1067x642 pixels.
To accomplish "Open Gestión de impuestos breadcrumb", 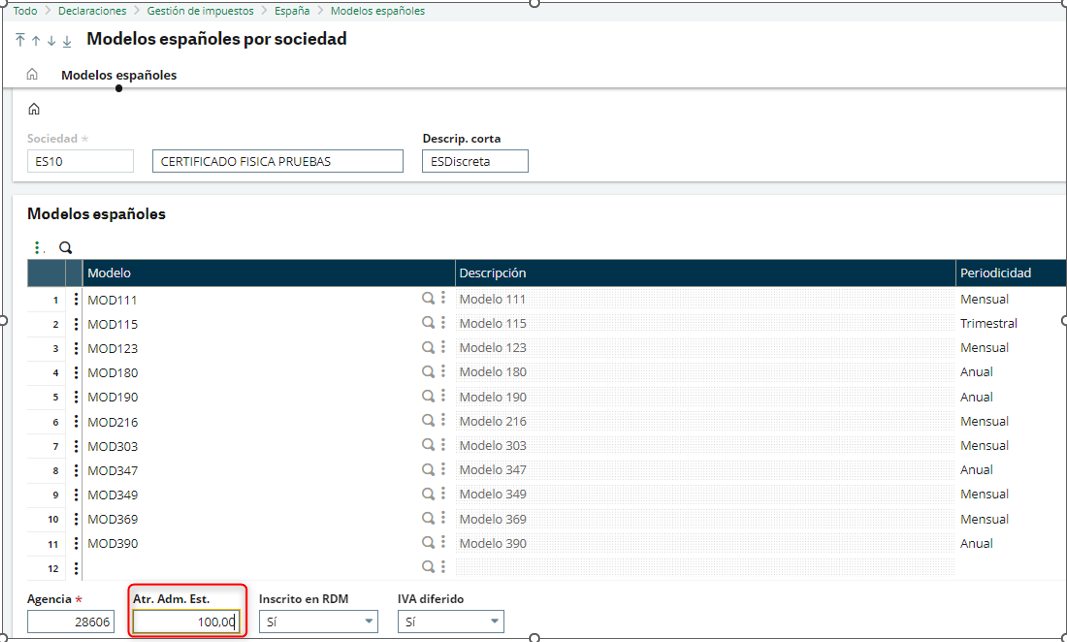I will 201,11.
